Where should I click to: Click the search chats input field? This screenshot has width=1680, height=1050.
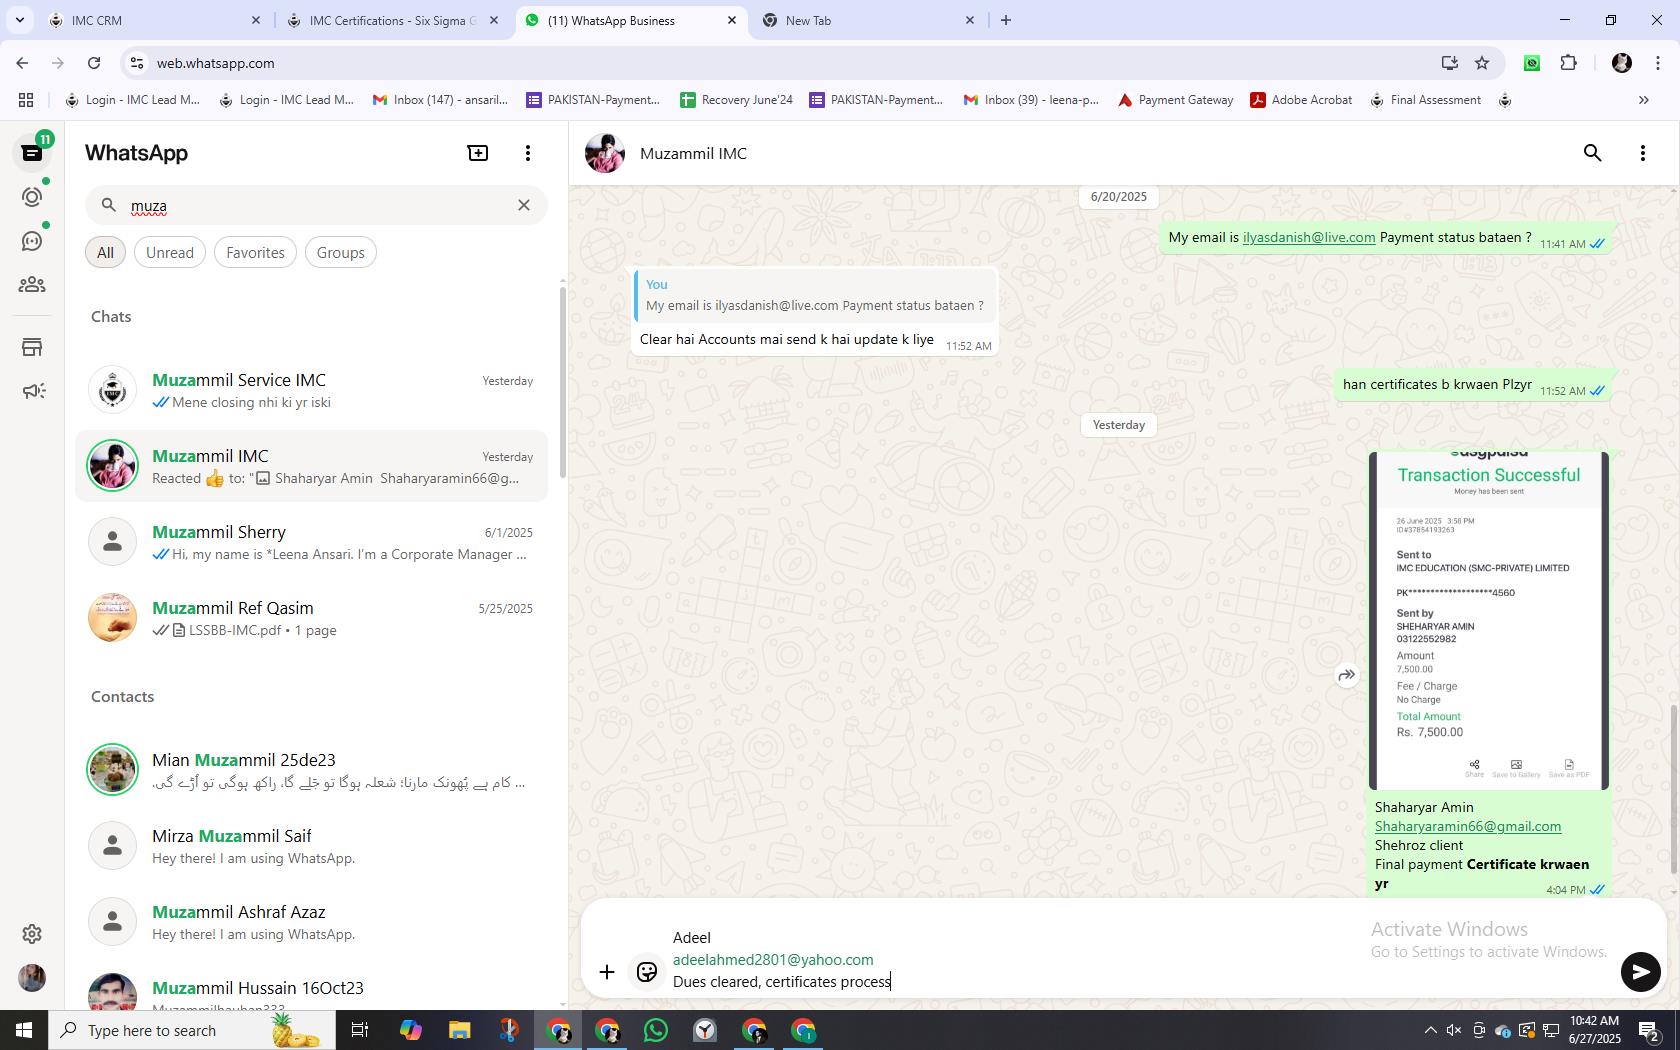pyautogui.click(x=316, y=206)
